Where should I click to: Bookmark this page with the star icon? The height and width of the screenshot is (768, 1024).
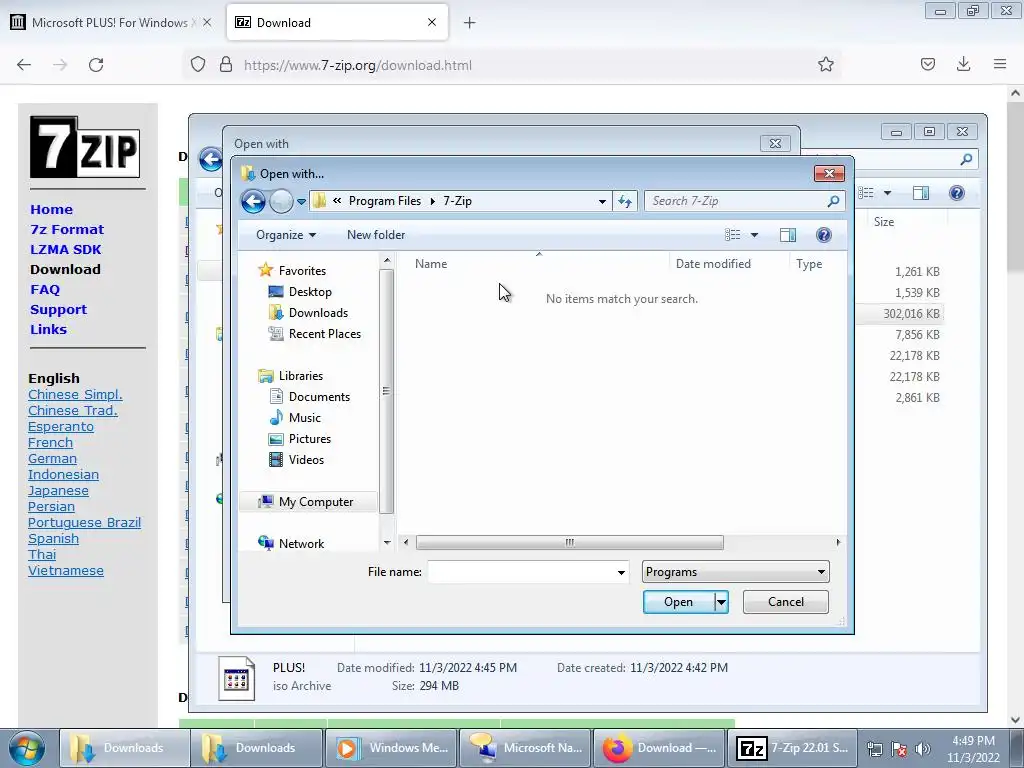(825, 65)
